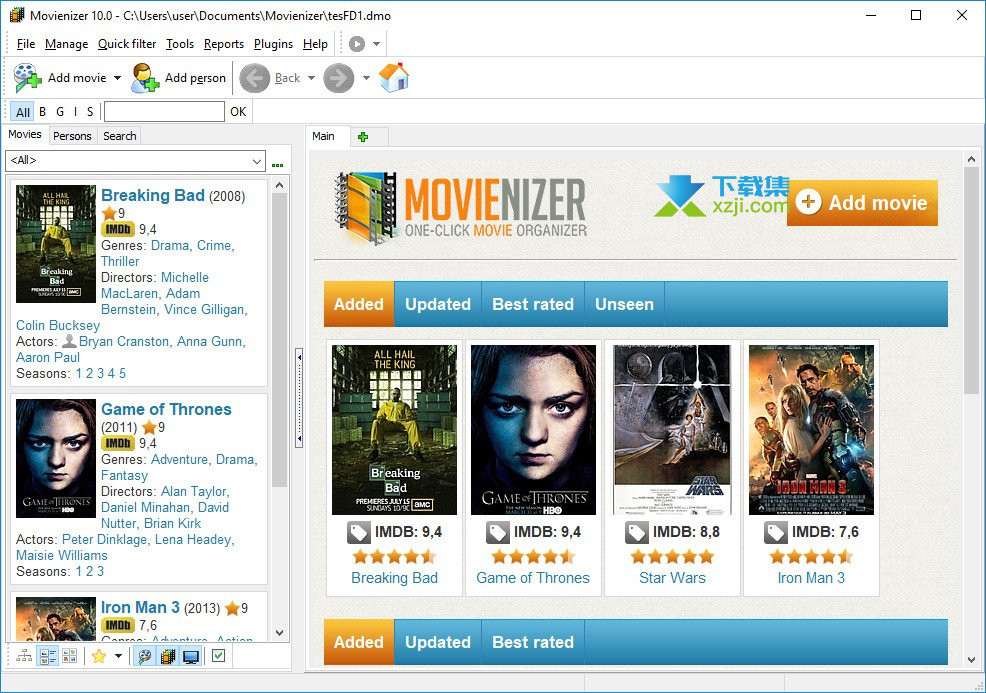Screen dimensions: 986x693
Task: Select the Main tab
Action: (x=323, y=136)
